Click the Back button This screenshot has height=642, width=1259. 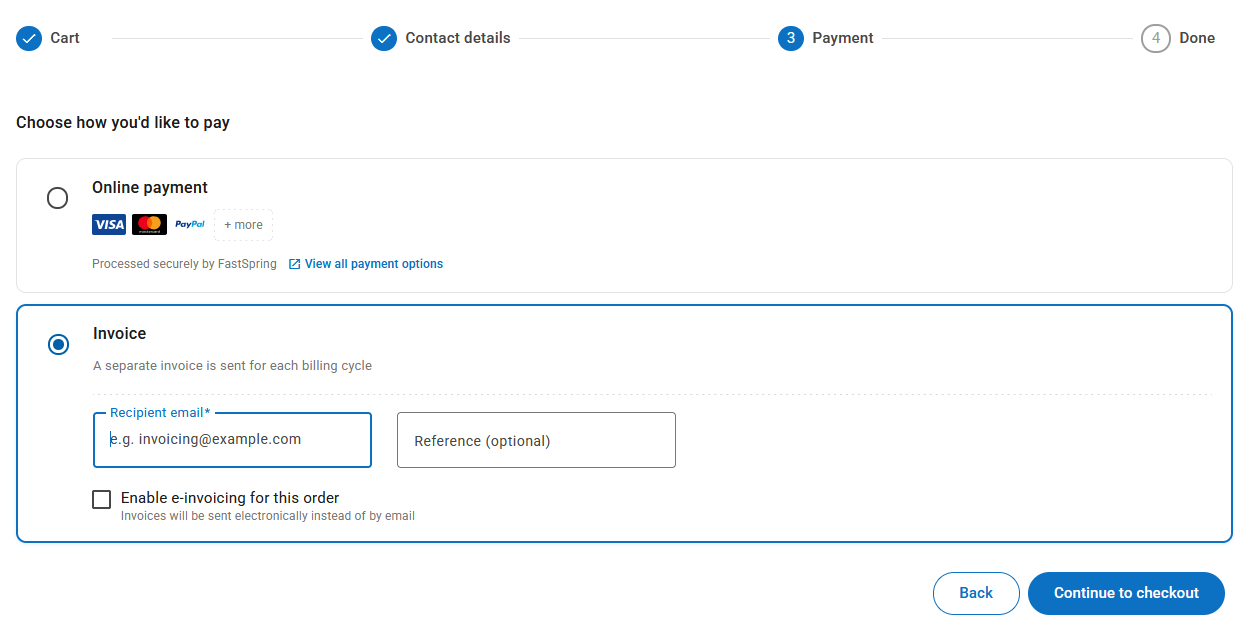(976, 593)
